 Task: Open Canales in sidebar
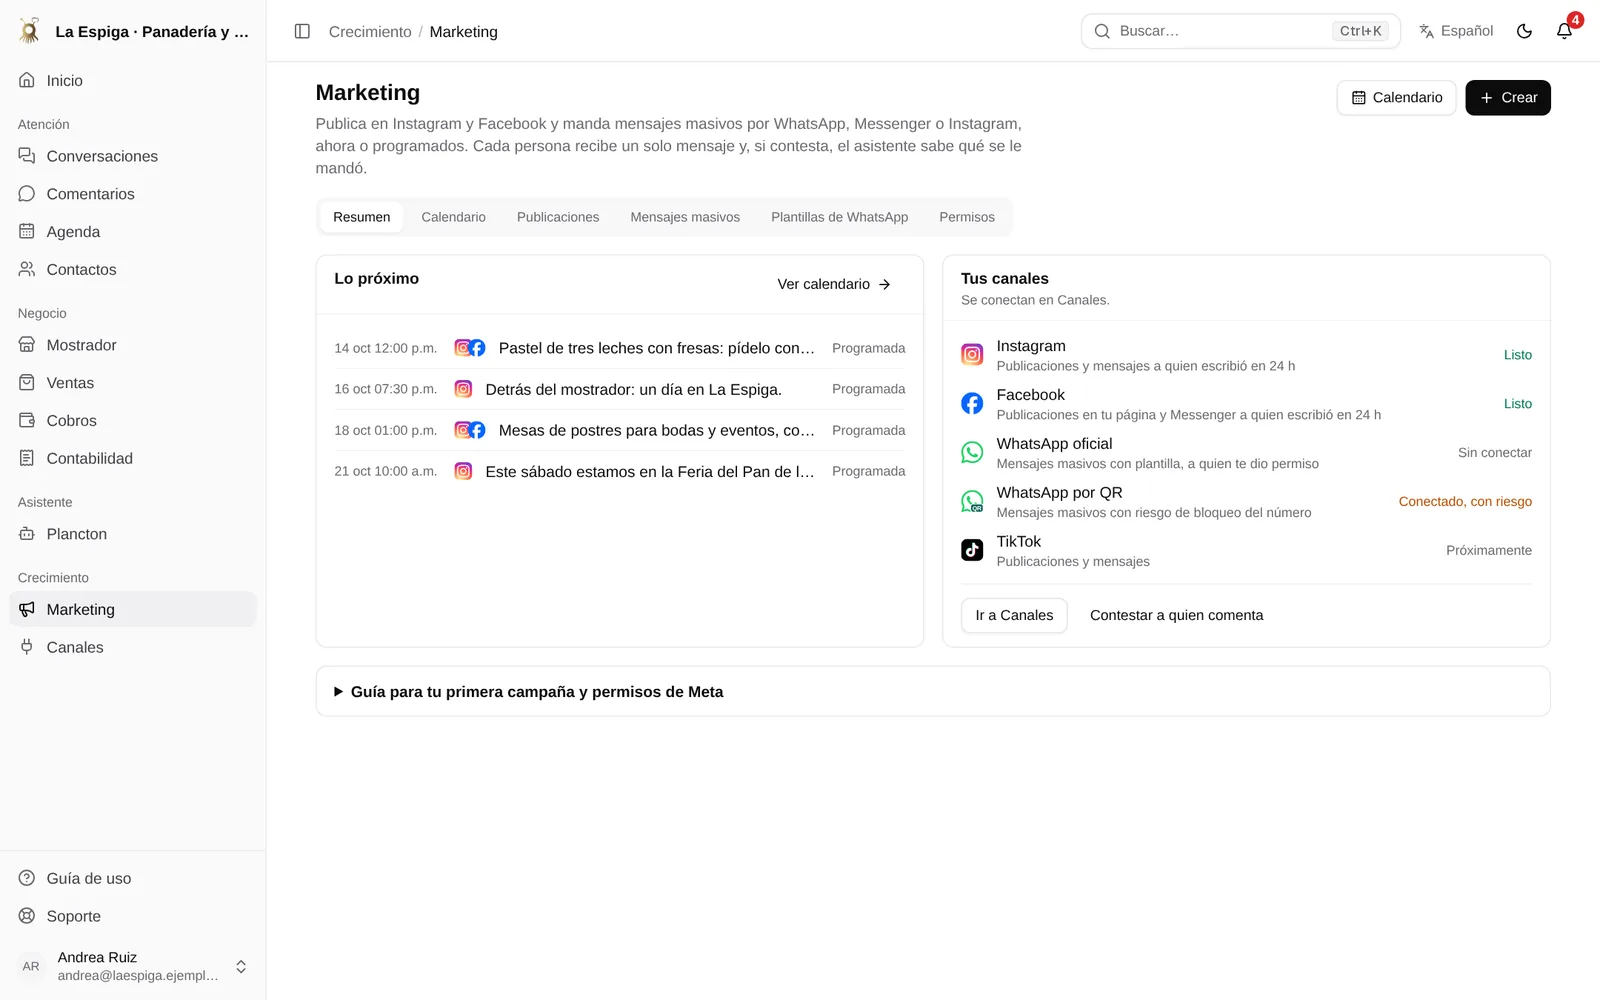click(x=133, y=648)
